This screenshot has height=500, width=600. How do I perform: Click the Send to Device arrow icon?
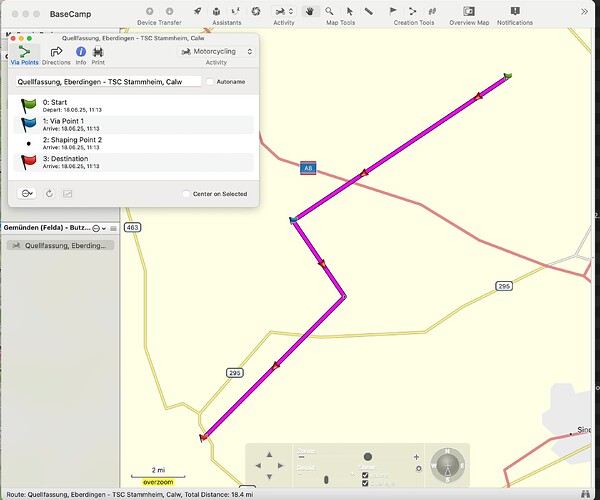click(x=150, y=11)
